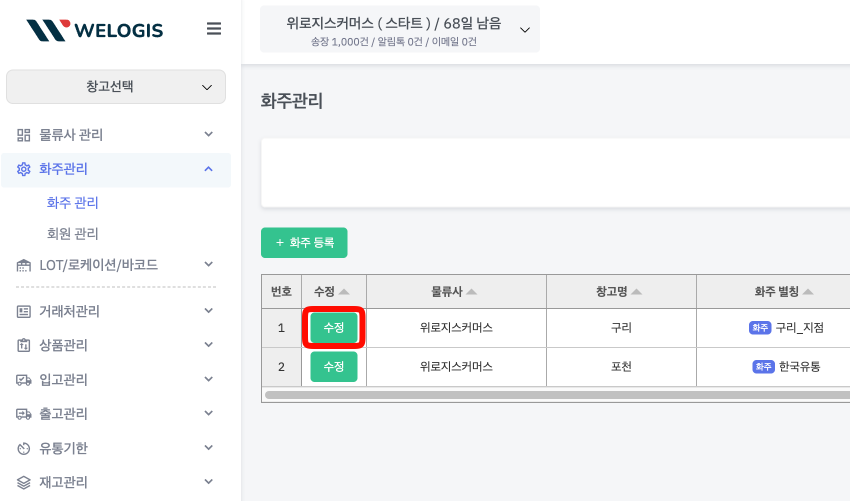Click the LOT/로케이션/바코드 warehouse icon
The width and height of the screenshot is (850, 501).
(24, 265)
